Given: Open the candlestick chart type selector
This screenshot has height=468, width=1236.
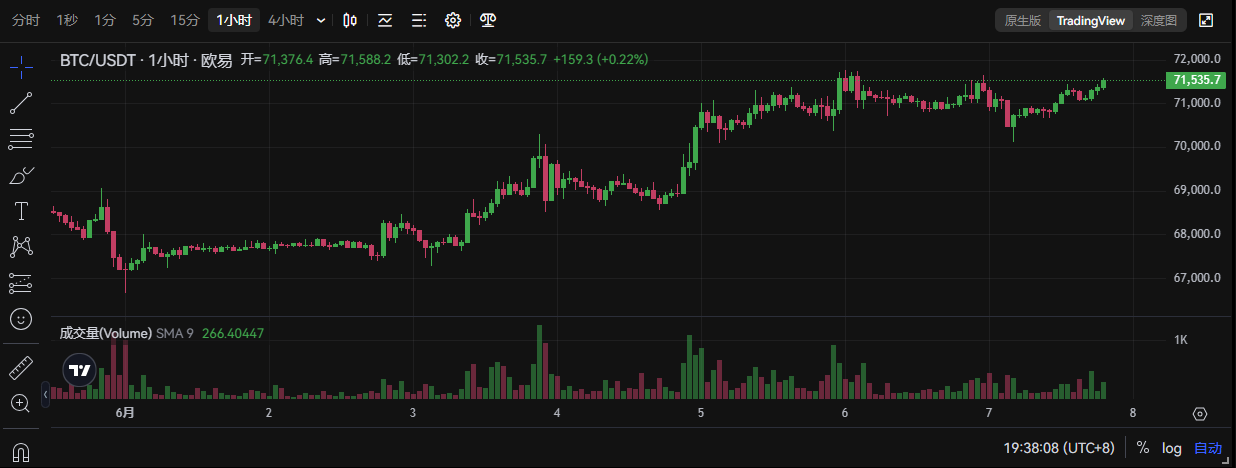Looking at the screenshot, I should tap(349, 20).
